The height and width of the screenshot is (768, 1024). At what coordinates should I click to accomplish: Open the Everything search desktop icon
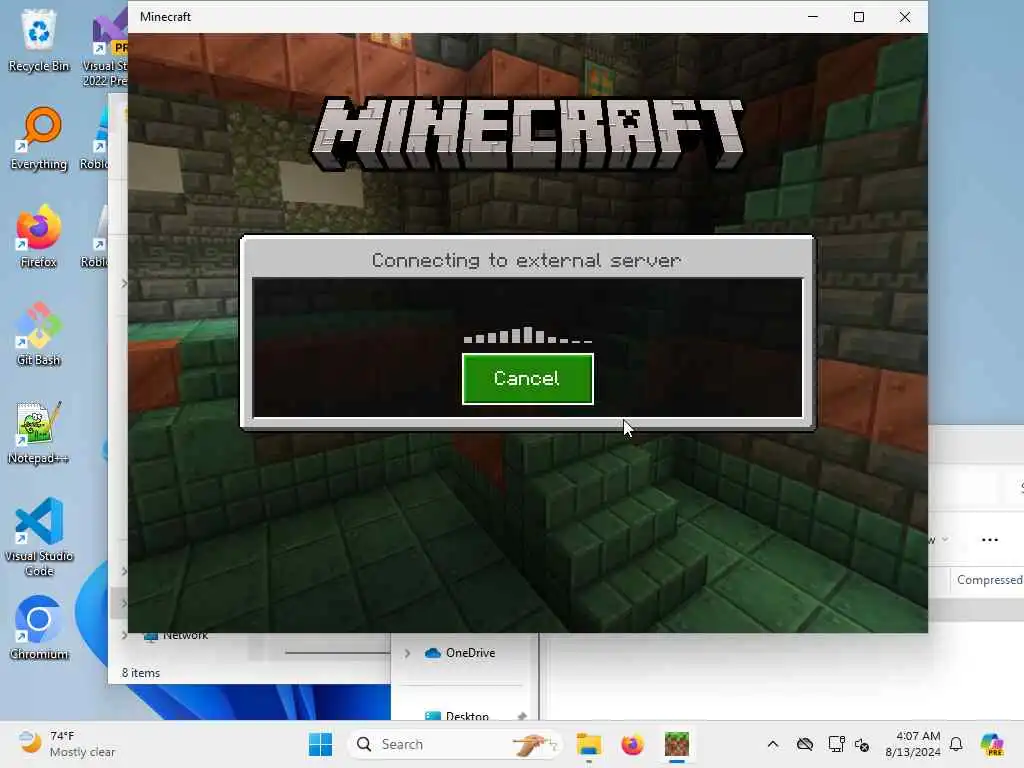[39, 138]
